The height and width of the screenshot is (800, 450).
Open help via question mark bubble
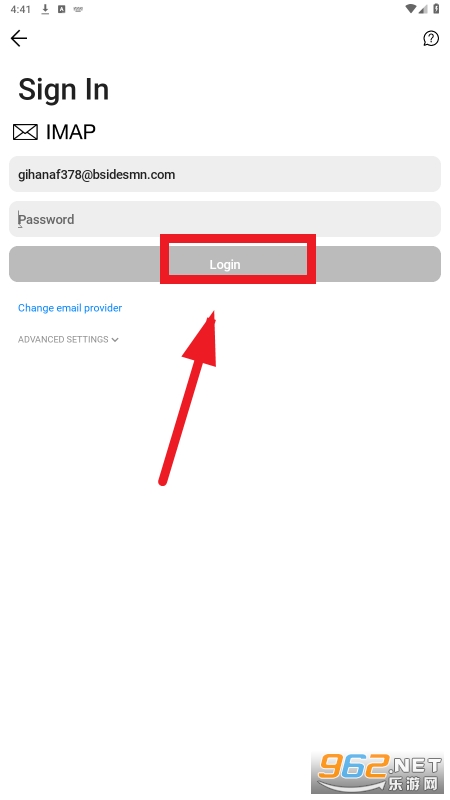tap(431, 38)
